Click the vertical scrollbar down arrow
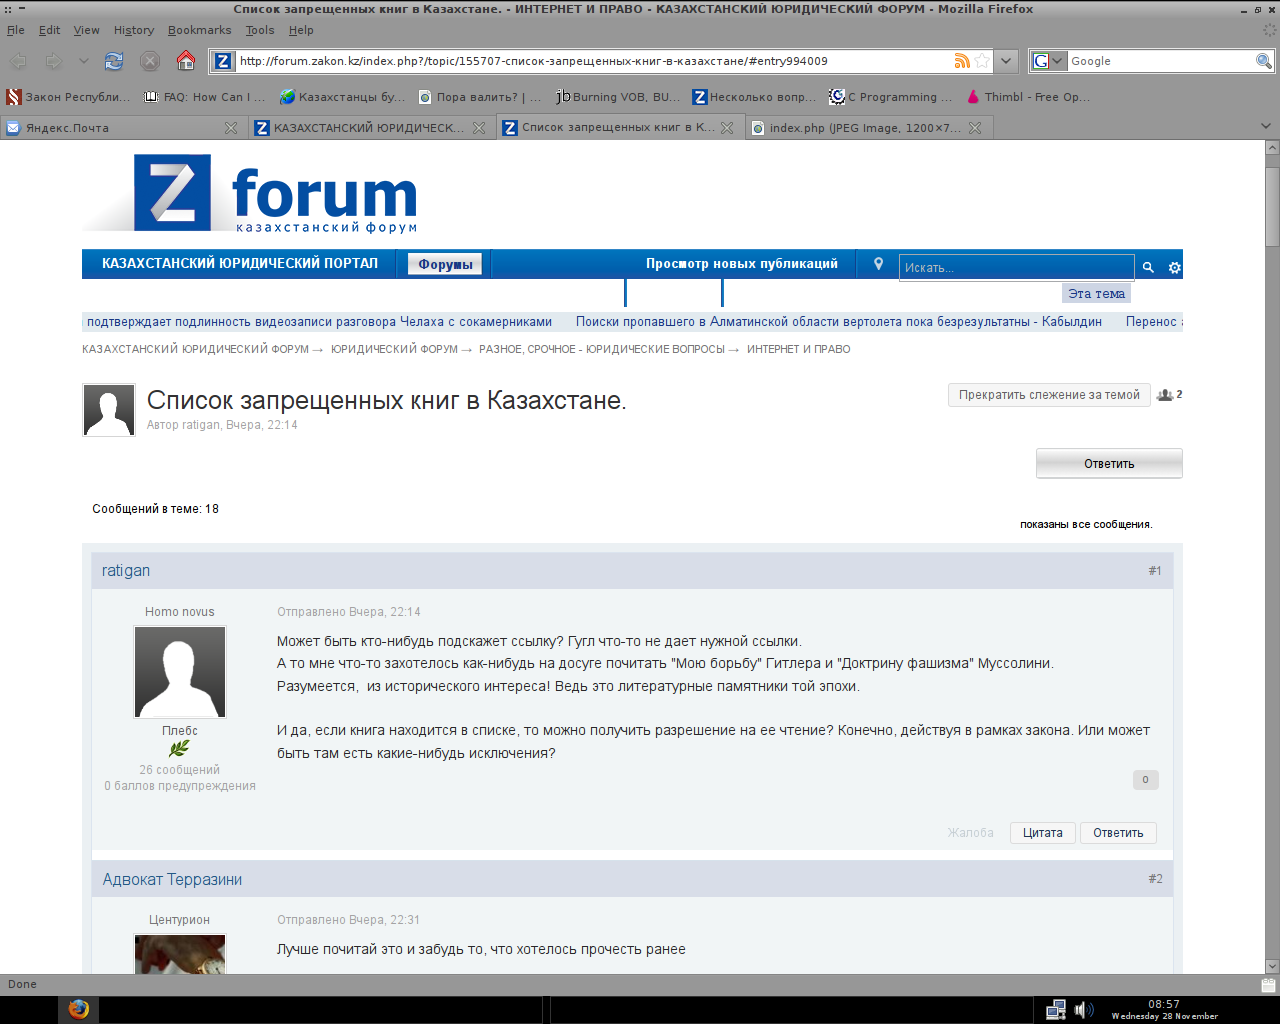 coord(1272,966)
